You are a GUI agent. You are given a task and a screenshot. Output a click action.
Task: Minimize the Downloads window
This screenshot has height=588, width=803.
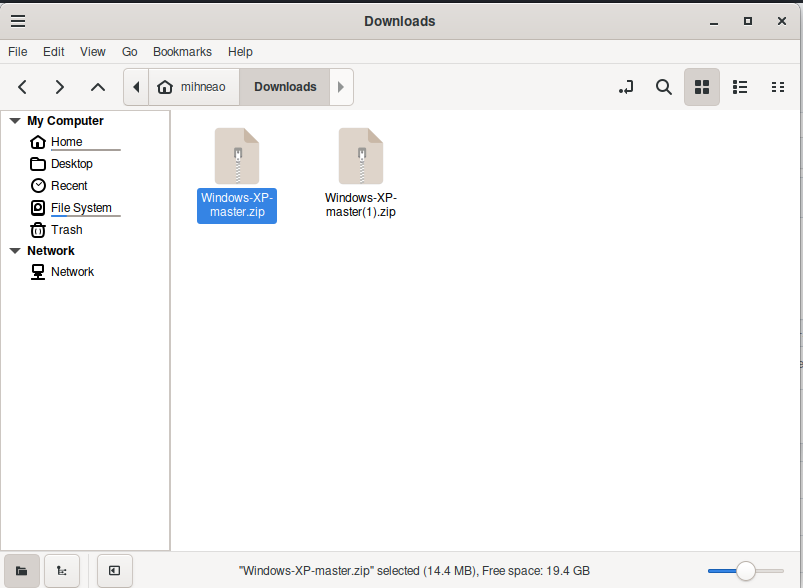714,22
